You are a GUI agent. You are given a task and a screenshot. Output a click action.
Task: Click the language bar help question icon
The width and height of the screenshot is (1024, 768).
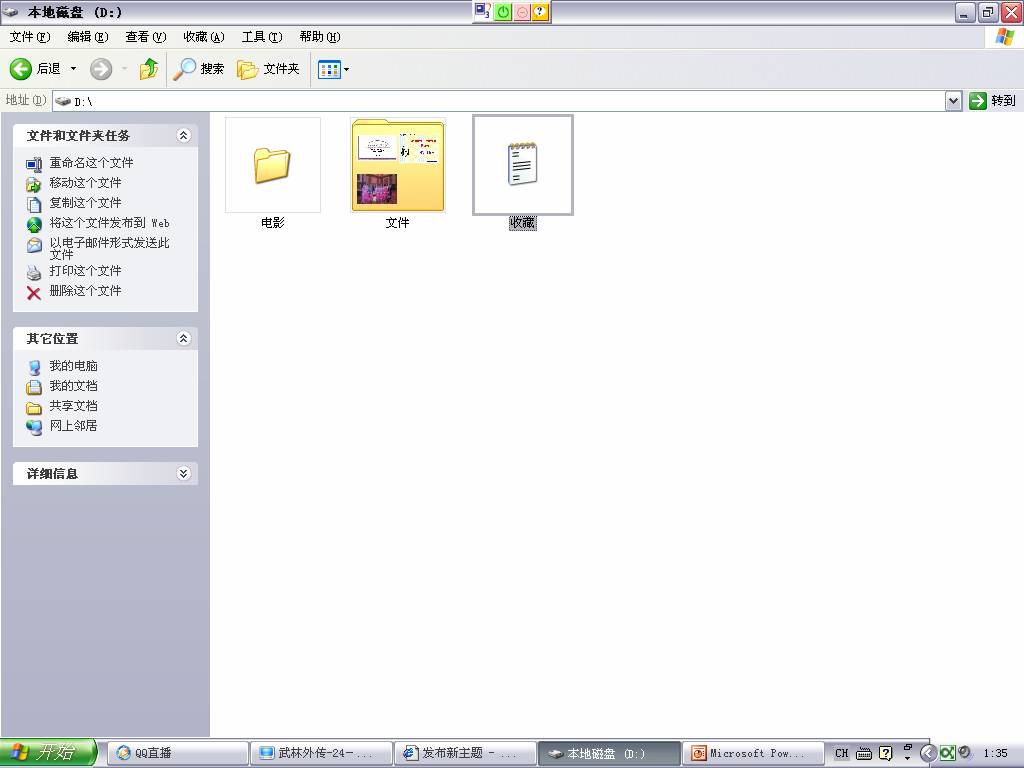pyautogui.click(x=886, y=753)
